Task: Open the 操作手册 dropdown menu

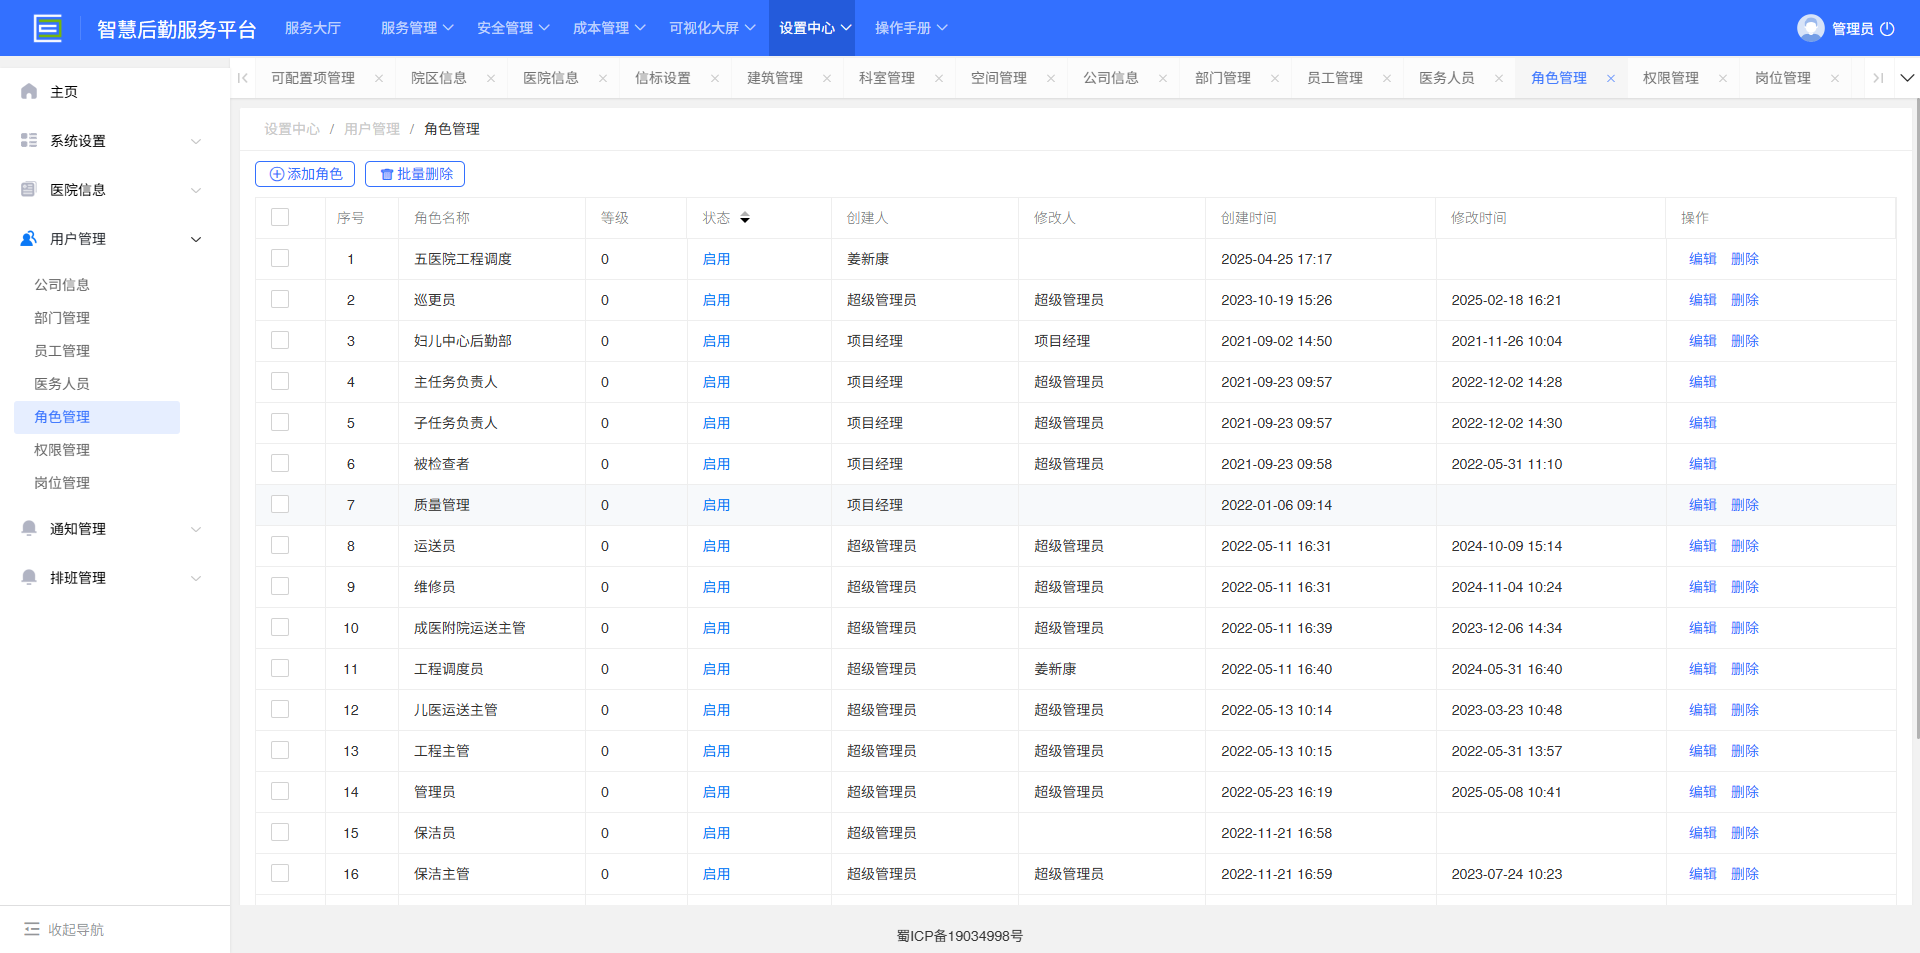Action: click(911, 28)
